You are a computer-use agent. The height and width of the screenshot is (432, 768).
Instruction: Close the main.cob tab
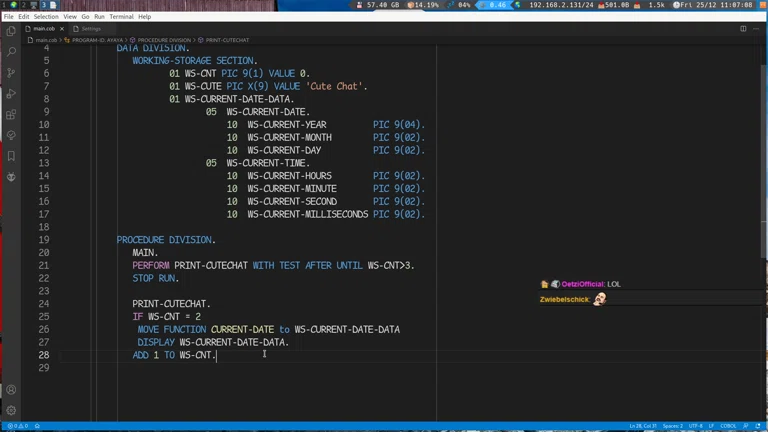(x=62, y=29)
